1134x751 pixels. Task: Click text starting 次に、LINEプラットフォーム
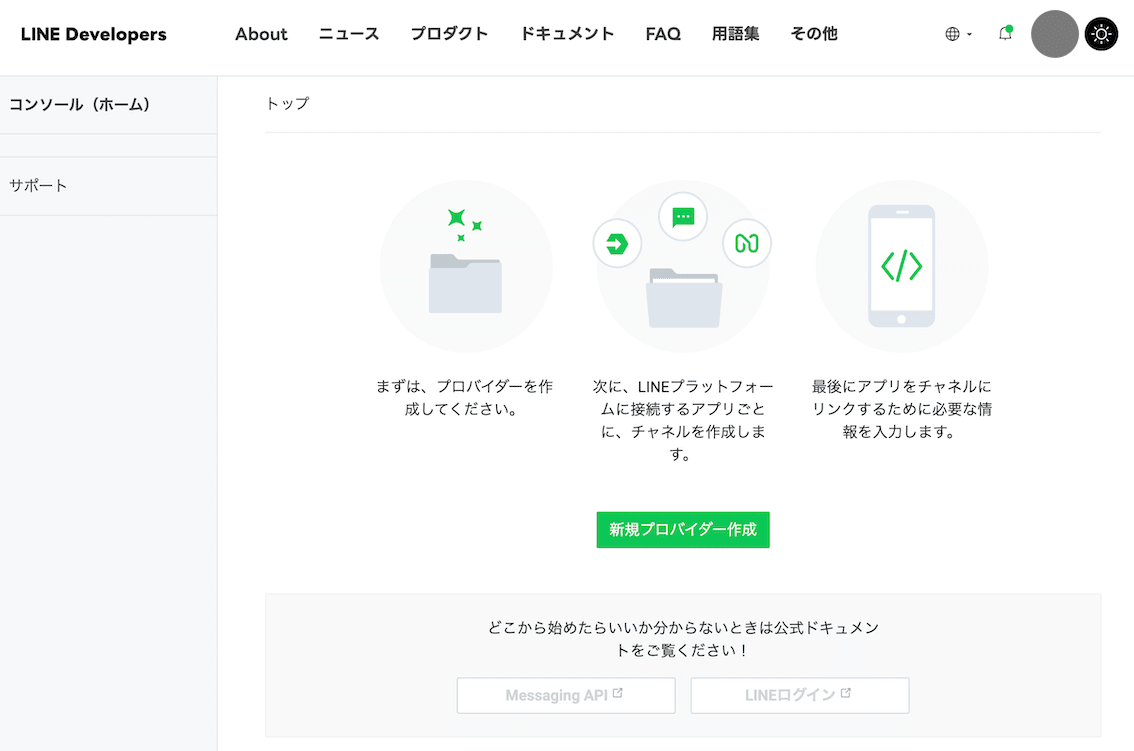point(683,420)
